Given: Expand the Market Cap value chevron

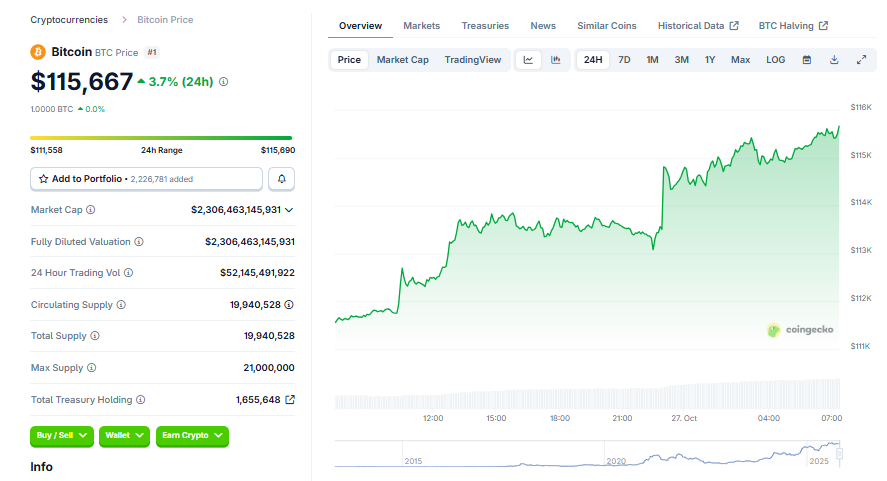Looking at the screenshot, I should 290,210.
